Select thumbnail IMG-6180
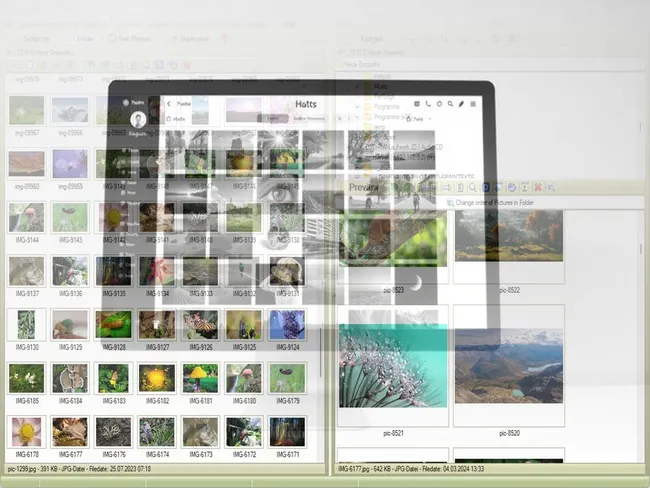The image size is (650, 488). 244,378
